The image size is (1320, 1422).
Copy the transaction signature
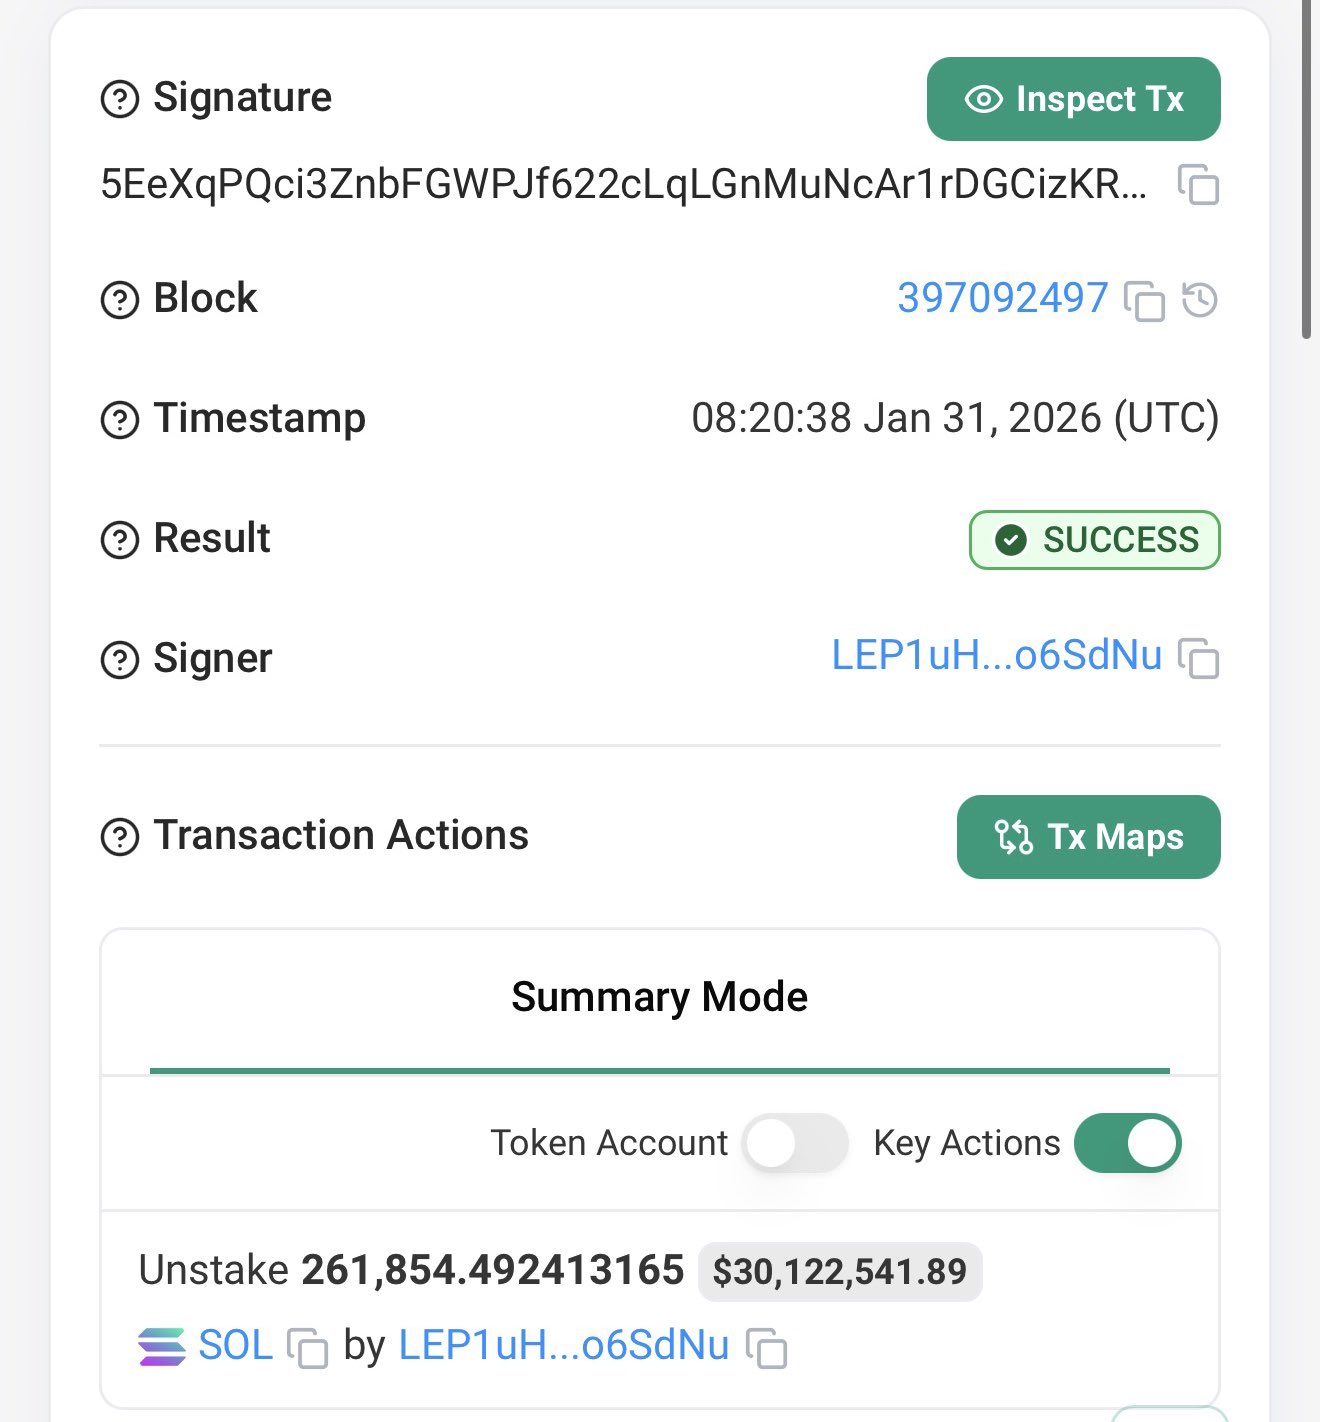point(1198,185)
